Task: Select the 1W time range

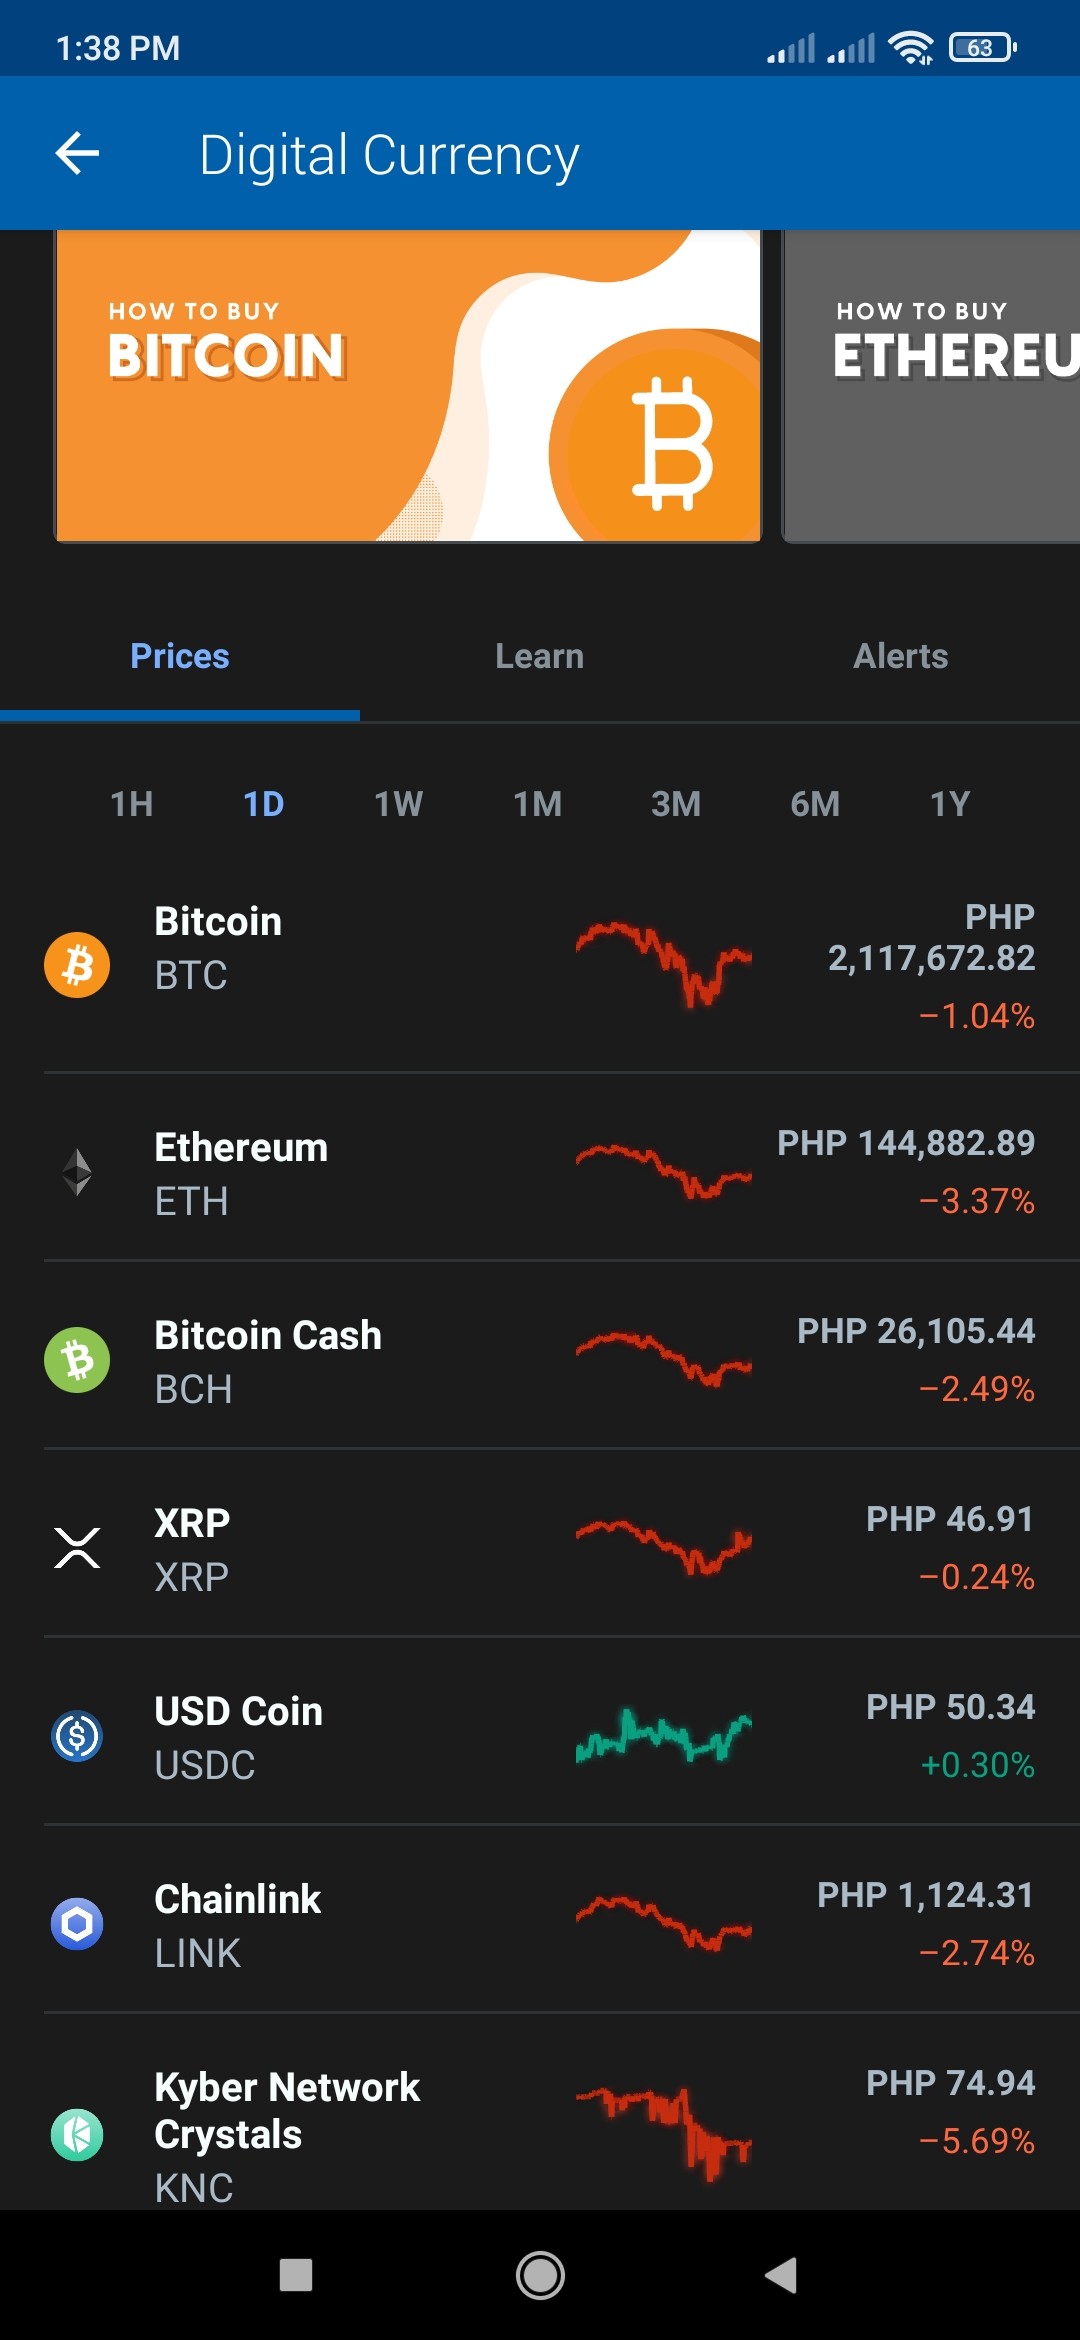Action: [398, 804]
